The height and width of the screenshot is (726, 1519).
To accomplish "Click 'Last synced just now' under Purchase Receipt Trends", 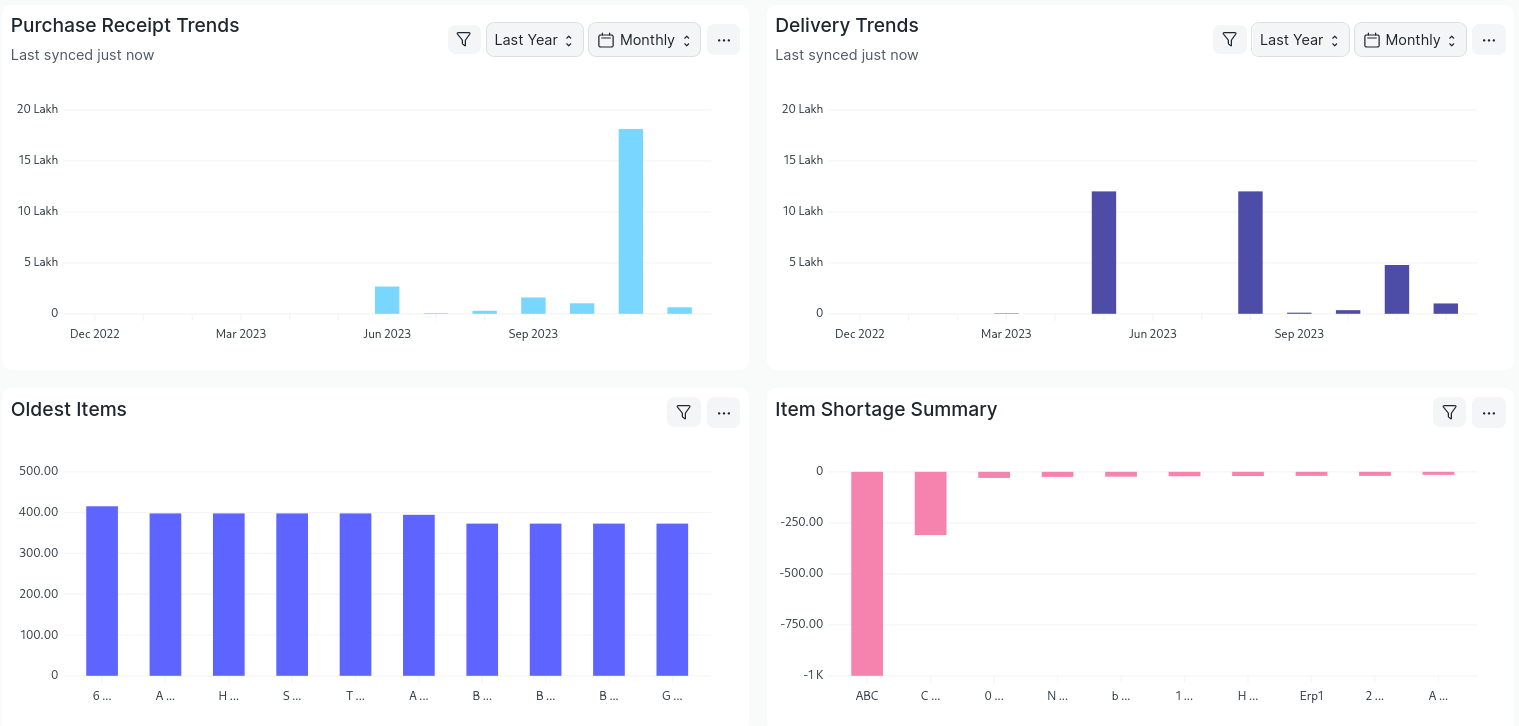I will (82, 55).
